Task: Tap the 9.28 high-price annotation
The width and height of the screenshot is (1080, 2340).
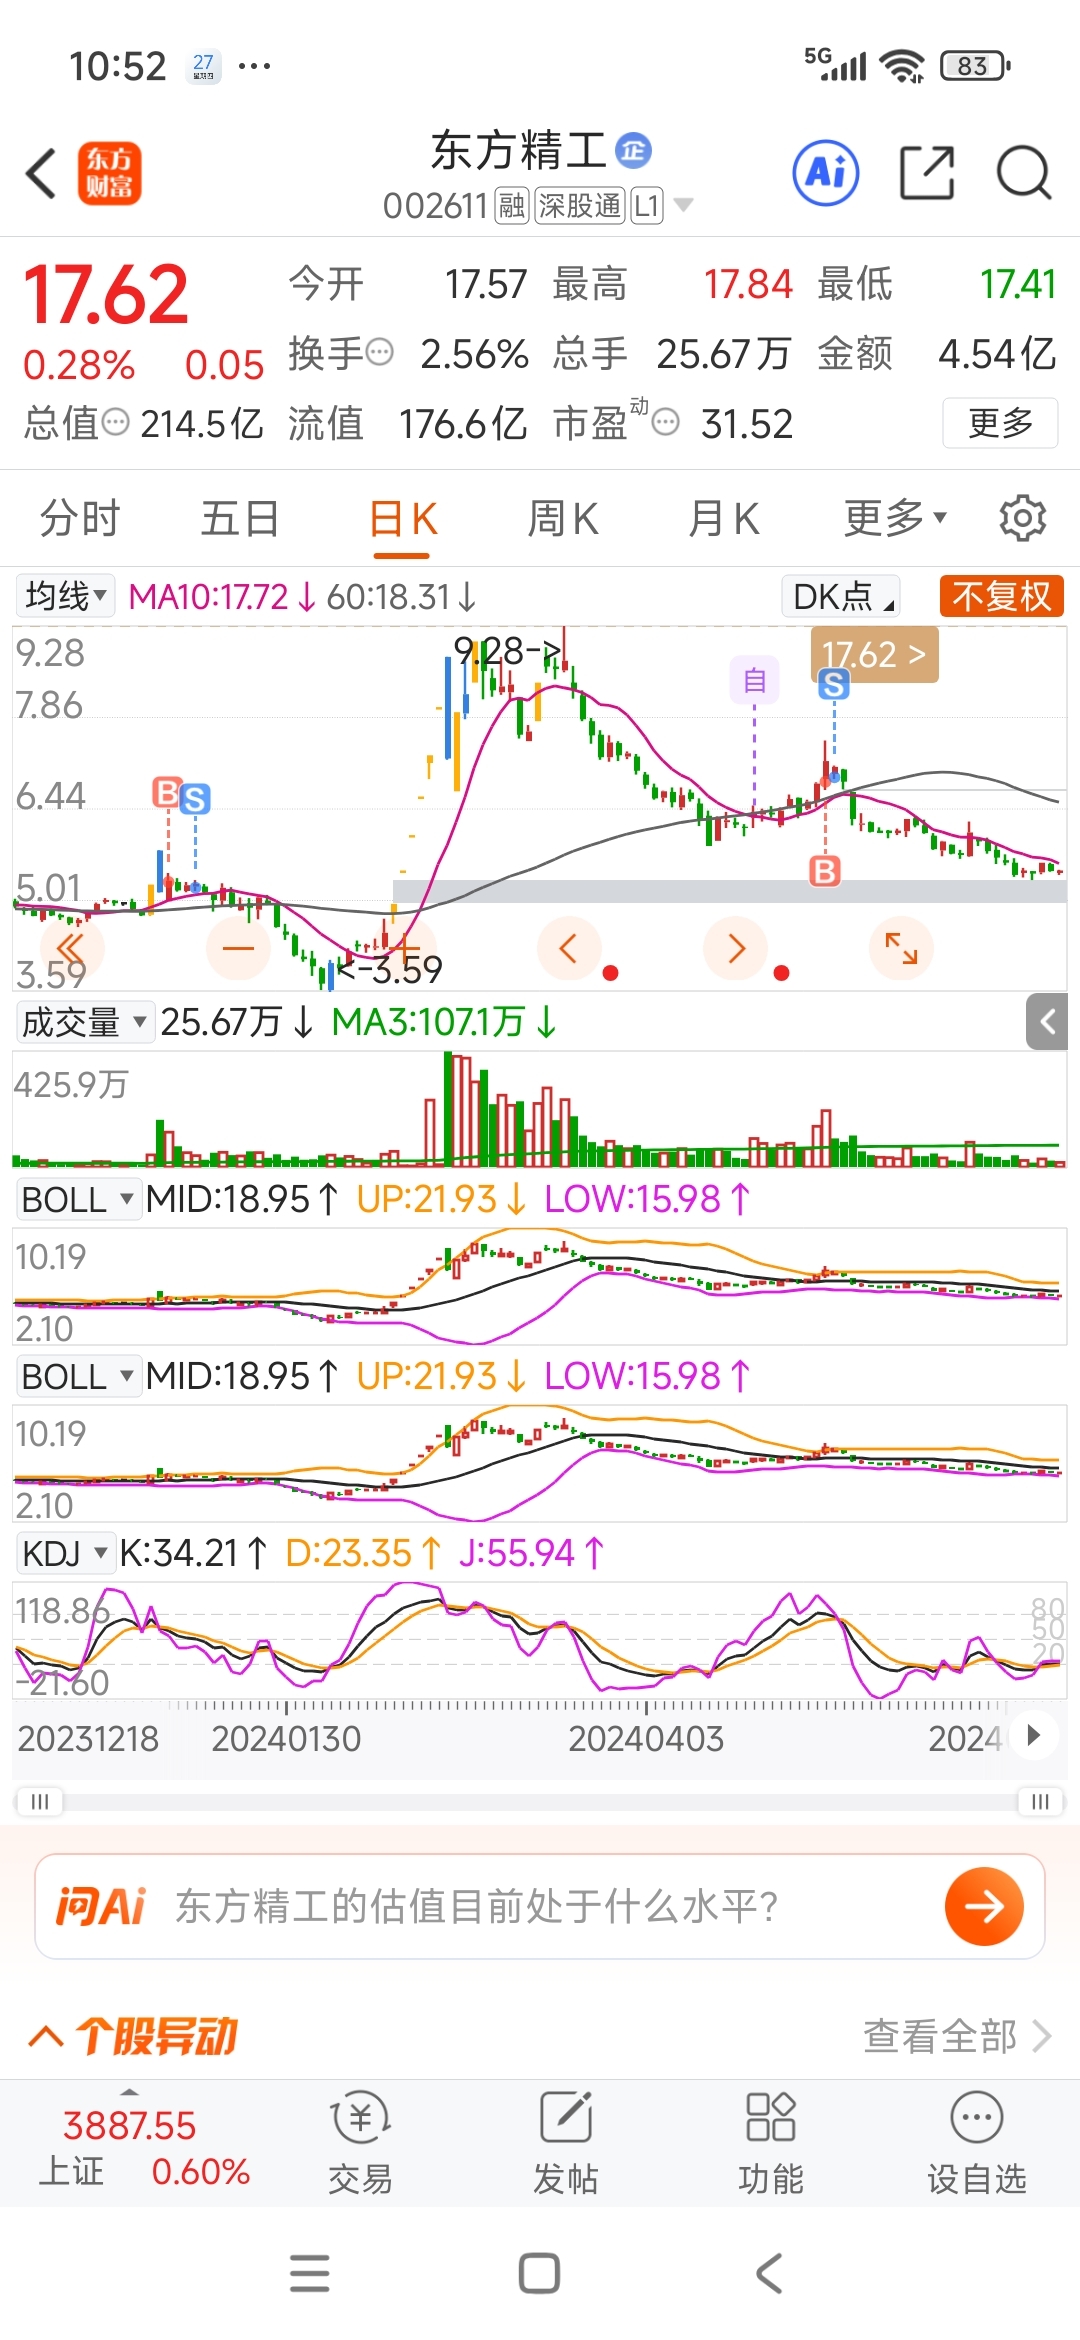Action: tap(507, 651)
